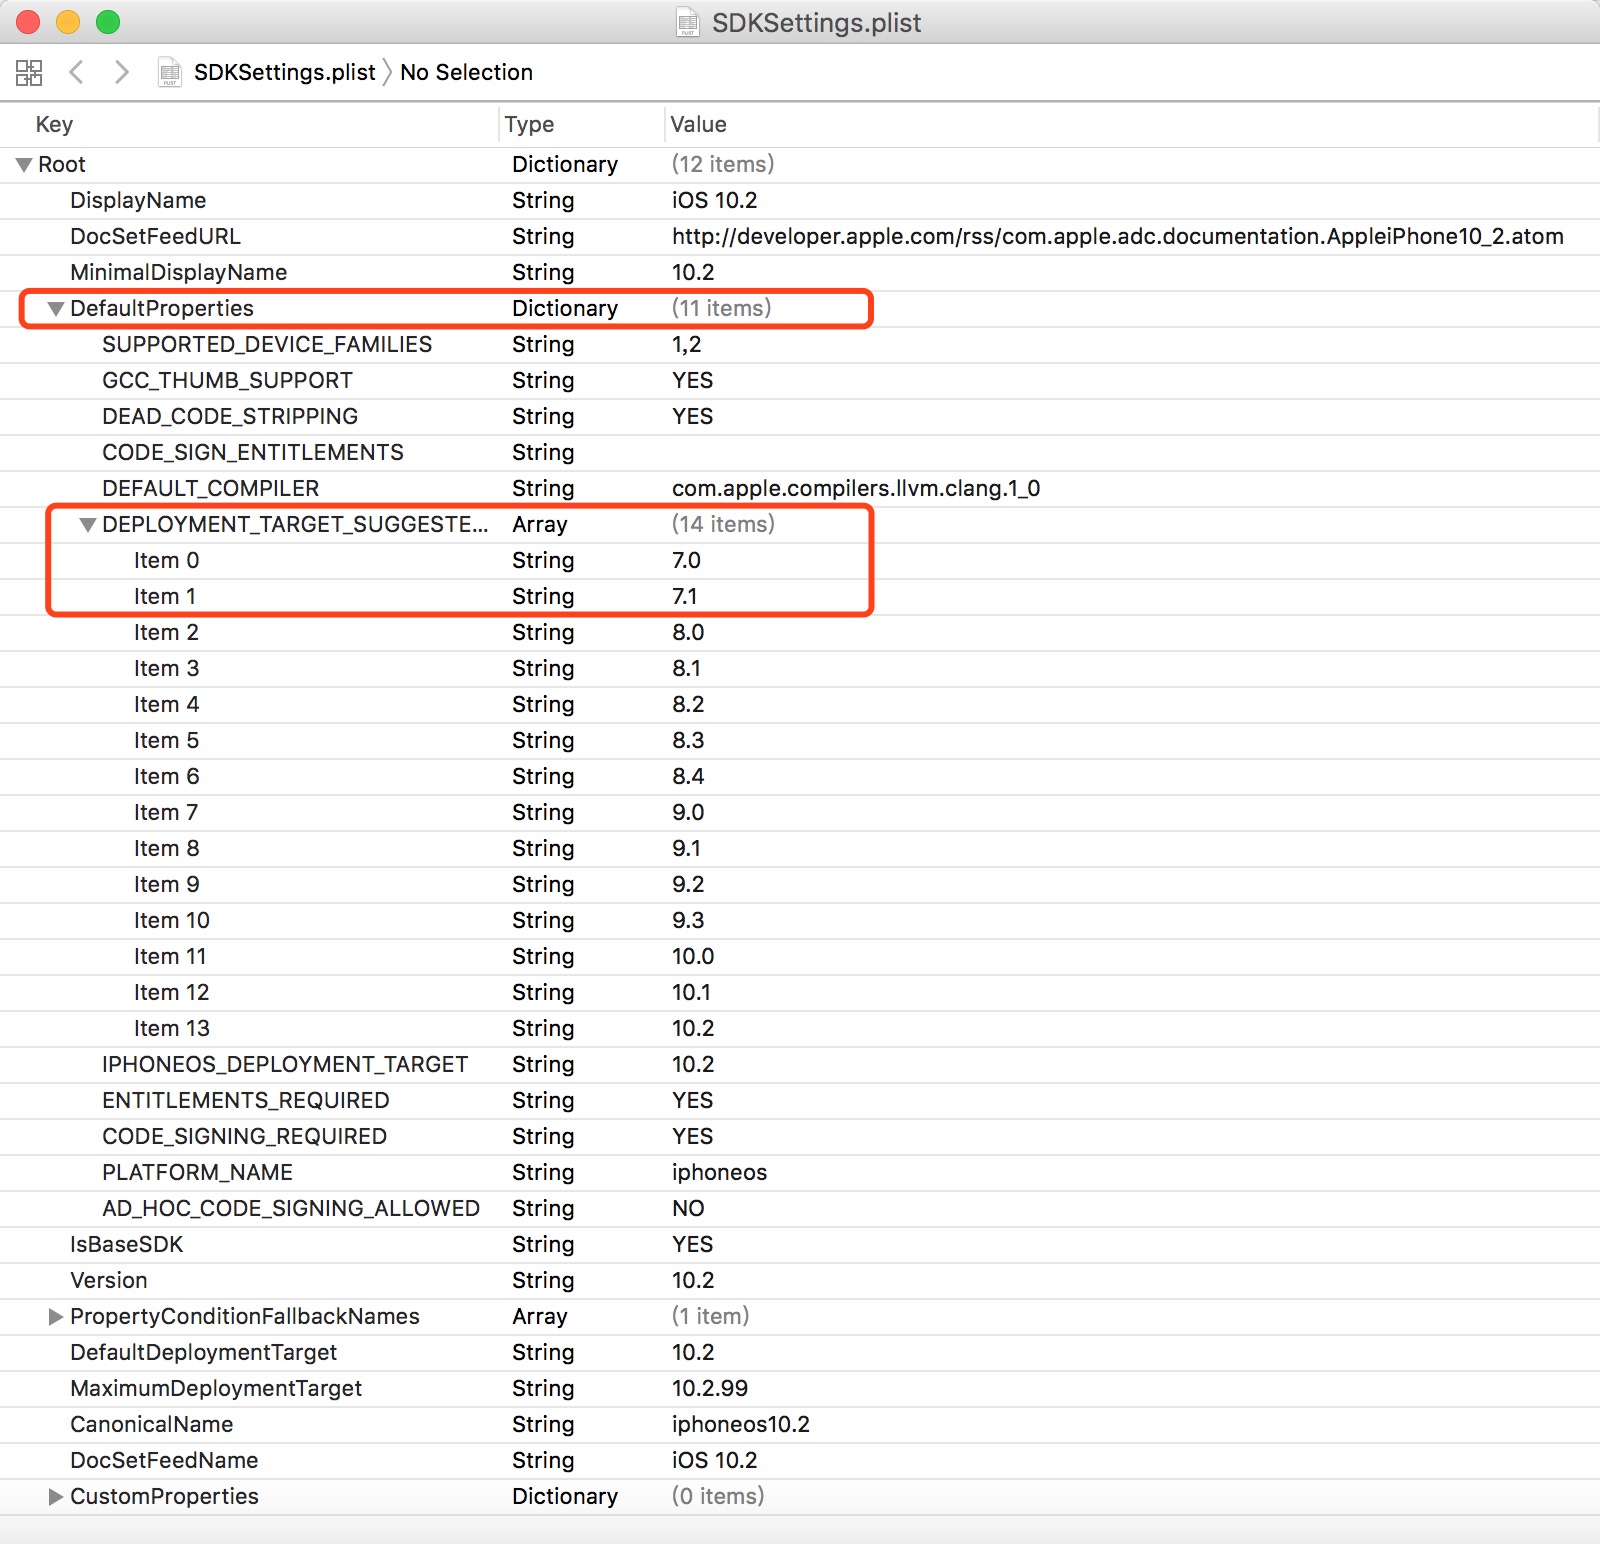Select the MaximumDeploymentTarget key
Screen dimensions: 1600x1544
tap(216, 1388)
